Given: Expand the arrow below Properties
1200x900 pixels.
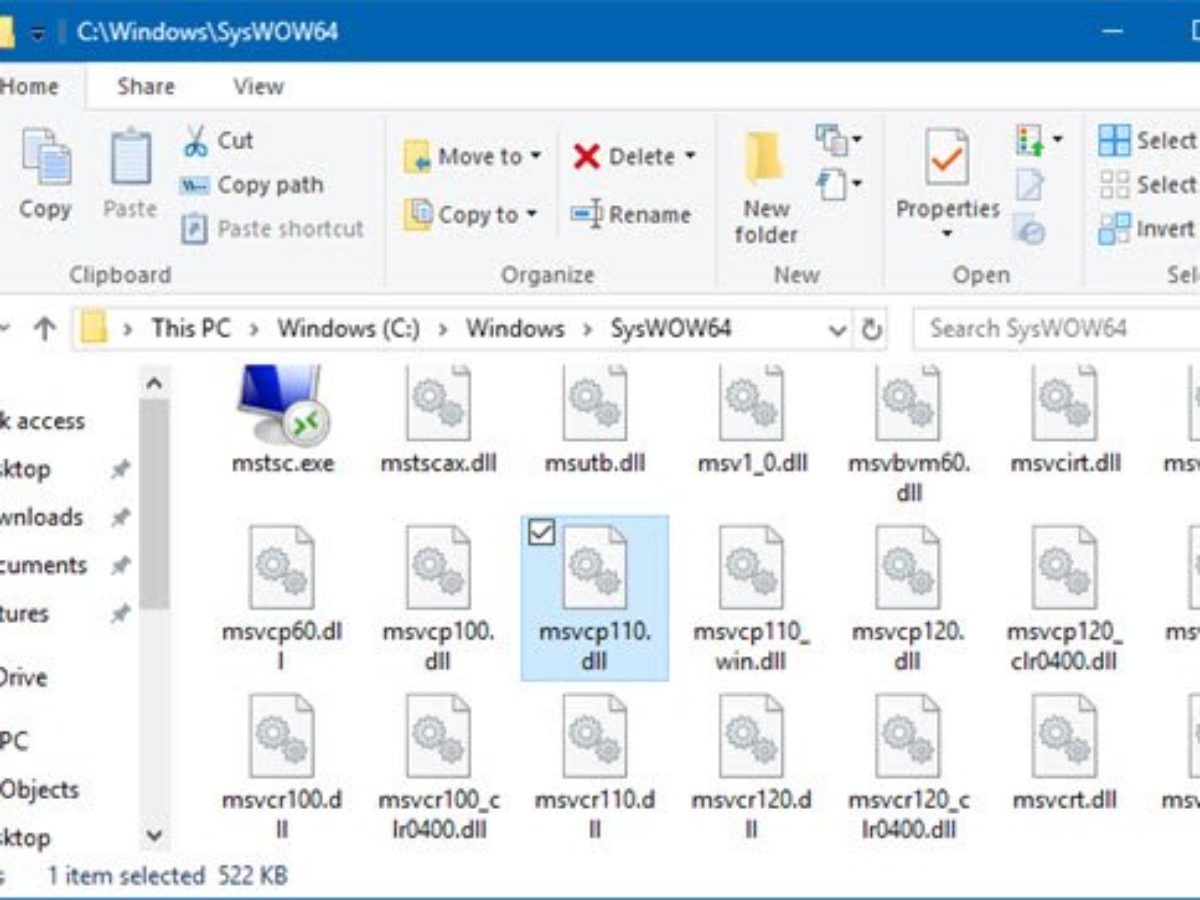Looking at the screenshot, I should (947, 235).
